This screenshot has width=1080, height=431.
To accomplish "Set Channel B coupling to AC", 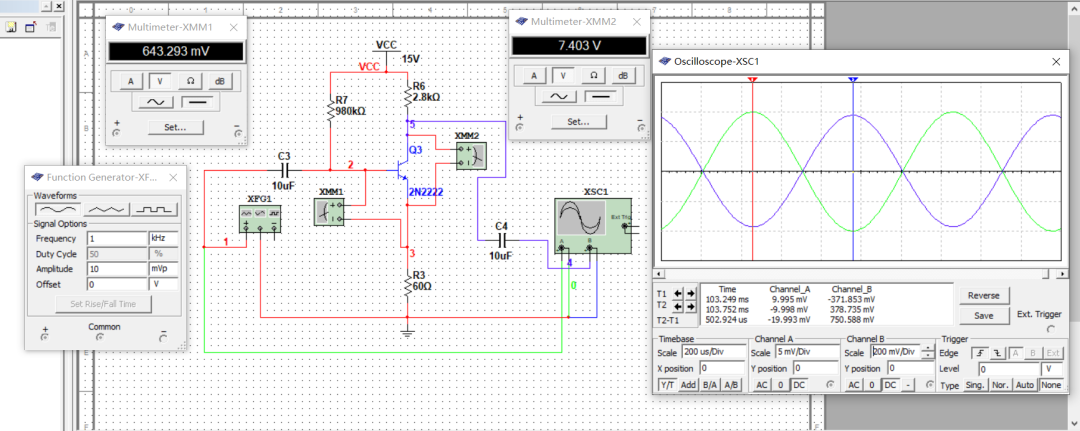I will tap(854, 385).
